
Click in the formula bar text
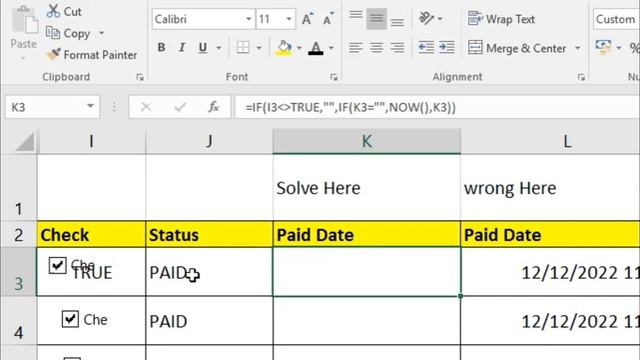click(350, 107)
